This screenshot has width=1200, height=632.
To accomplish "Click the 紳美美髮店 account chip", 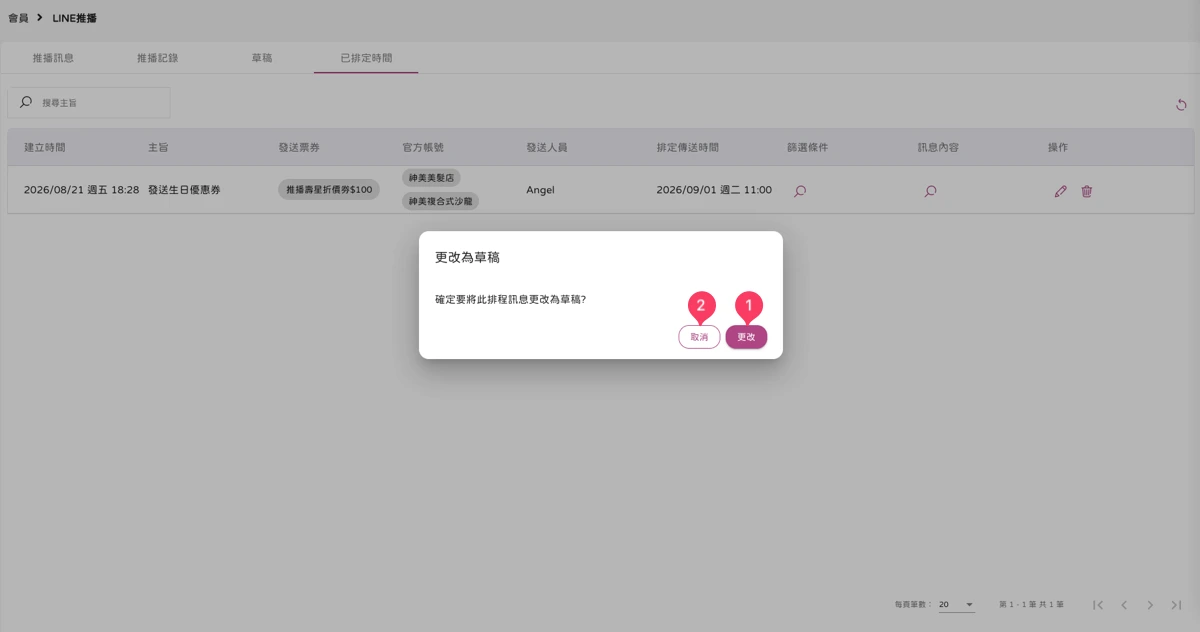I will pos(431,178).
